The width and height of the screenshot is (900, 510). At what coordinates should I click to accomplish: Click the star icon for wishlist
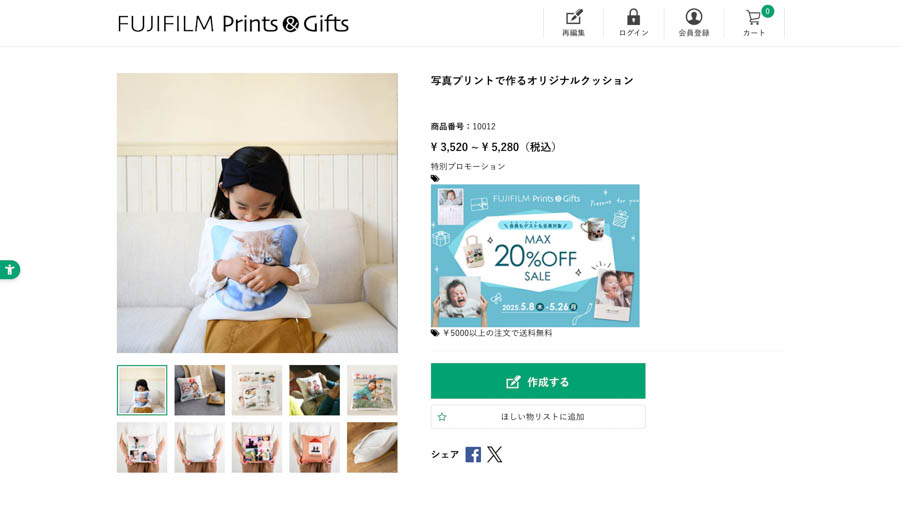click(x=442, y=417)
